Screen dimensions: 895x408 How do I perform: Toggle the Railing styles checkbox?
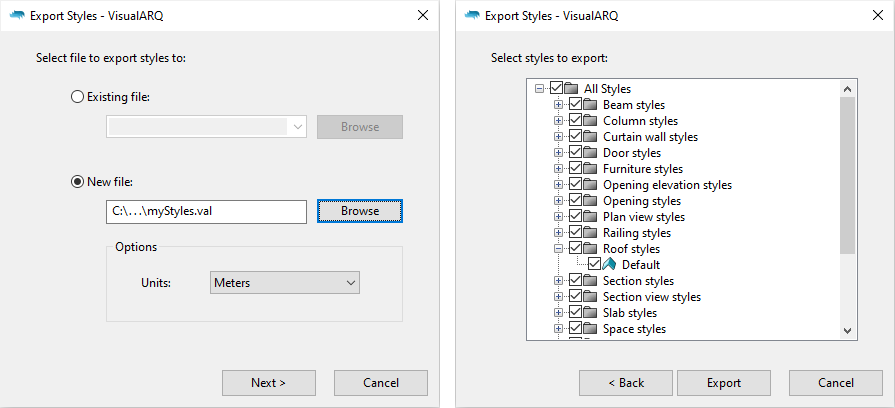click(x=575, y=232)
